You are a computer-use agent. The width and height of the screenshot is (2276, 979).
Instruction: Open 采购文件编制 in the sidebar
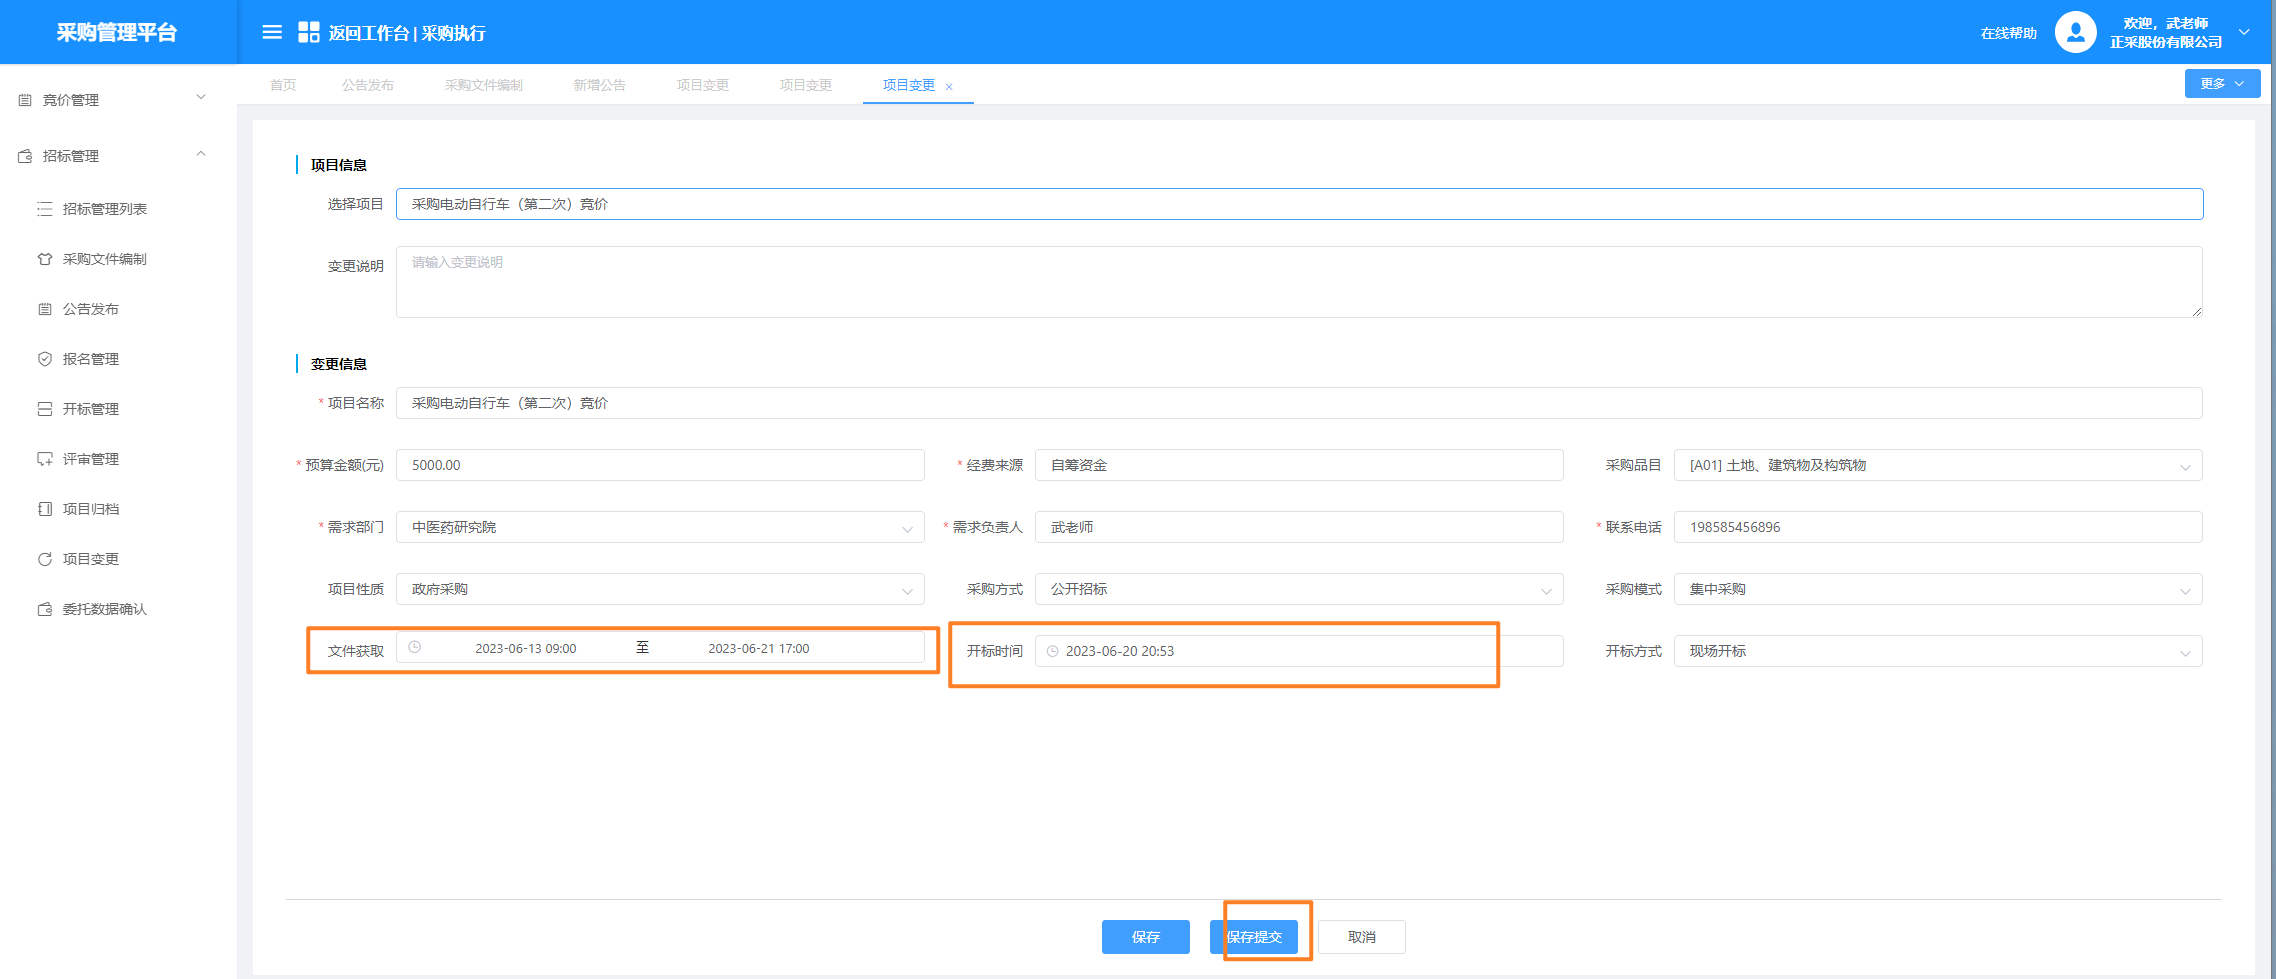104,259
